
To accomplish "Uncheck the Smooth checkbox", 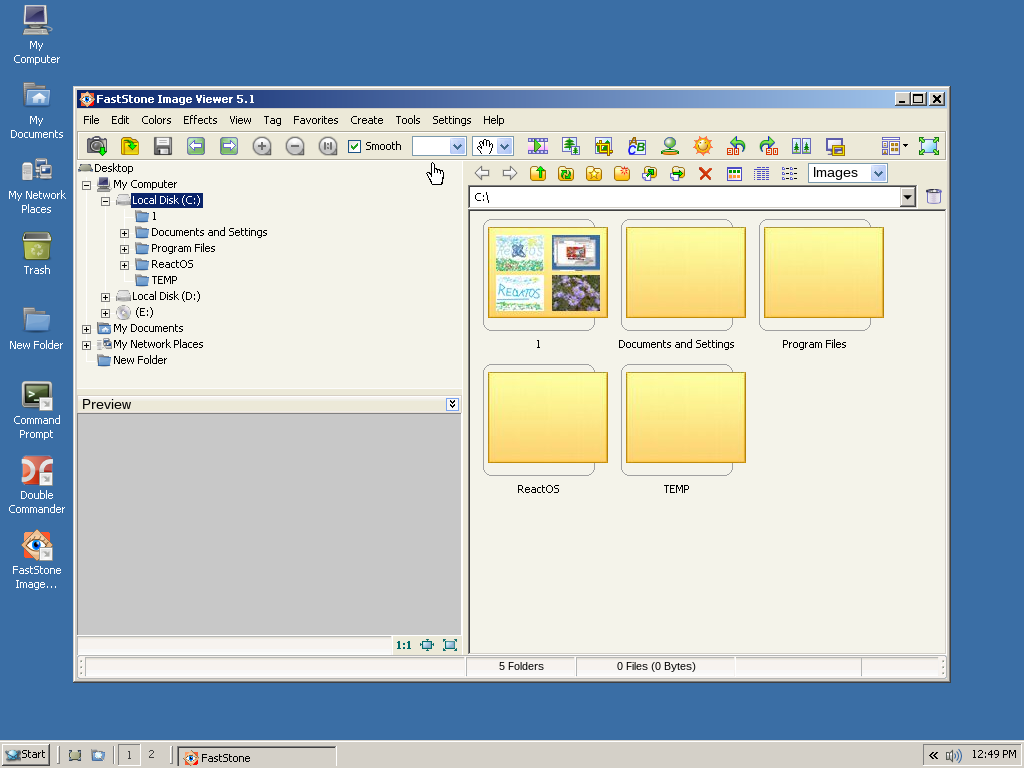I will click(355, 146).
